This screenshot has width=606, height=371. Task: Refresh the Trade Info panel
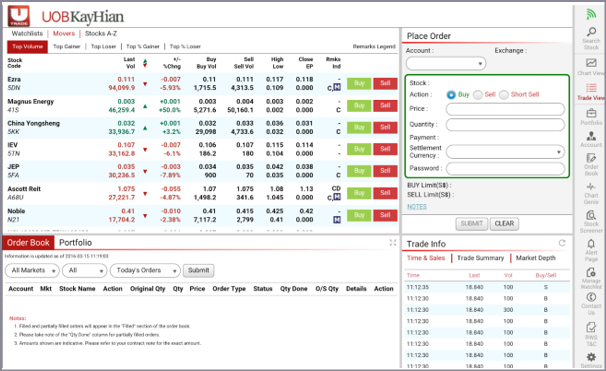(562, 243)
